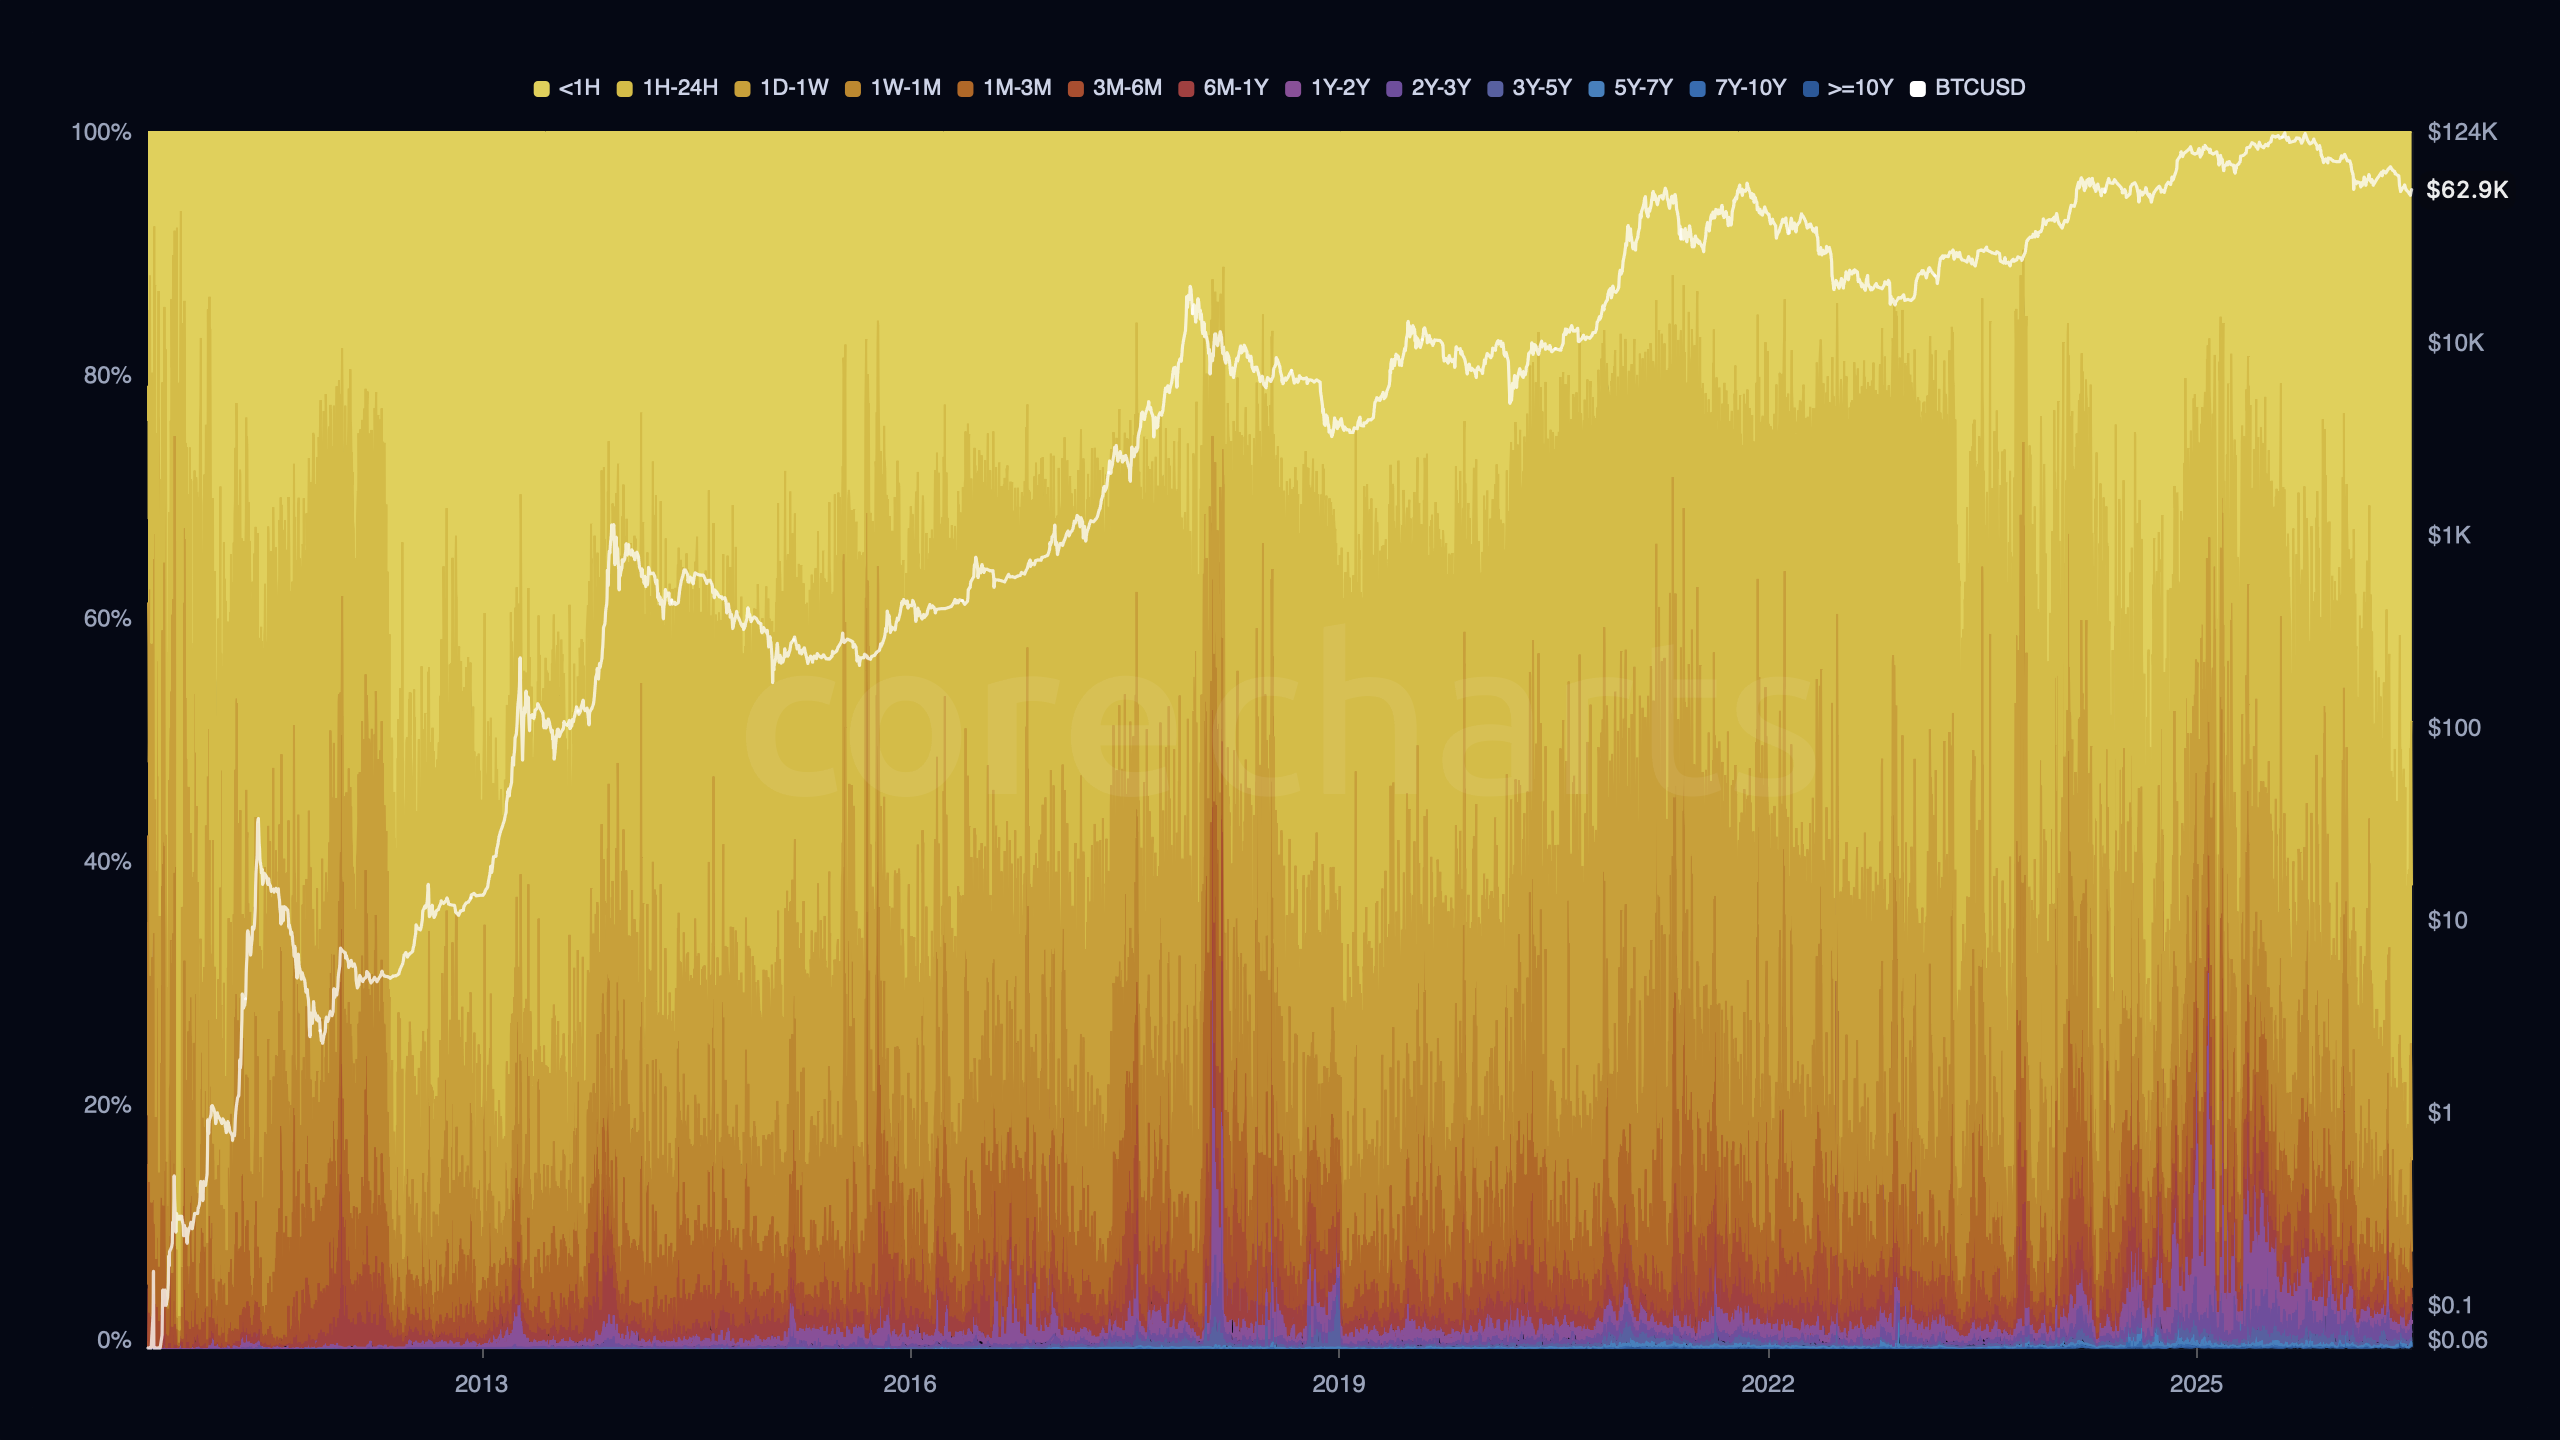2560x1440 pixels.
Task: Toggle the 6M-1Y legend color swatch
Action: tap(1186, 88)
